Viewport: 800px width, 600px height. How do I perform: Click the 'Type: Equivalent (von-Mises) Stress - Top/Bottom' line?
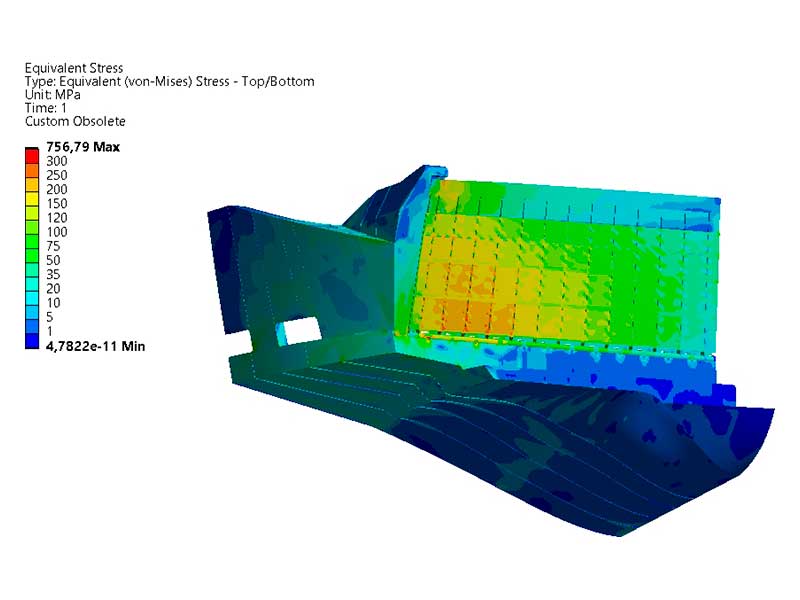coord(169,81)
